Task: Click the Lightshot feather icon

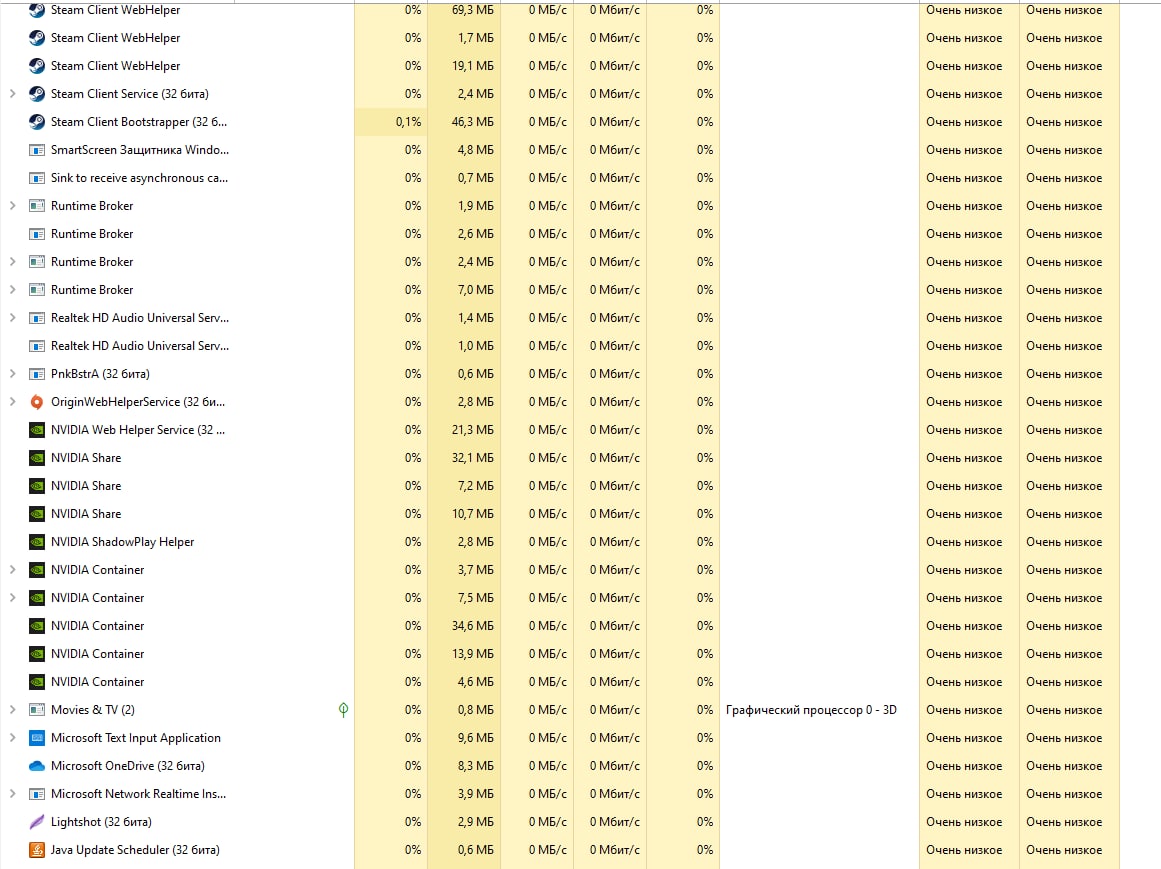Action: click(36, 822)
